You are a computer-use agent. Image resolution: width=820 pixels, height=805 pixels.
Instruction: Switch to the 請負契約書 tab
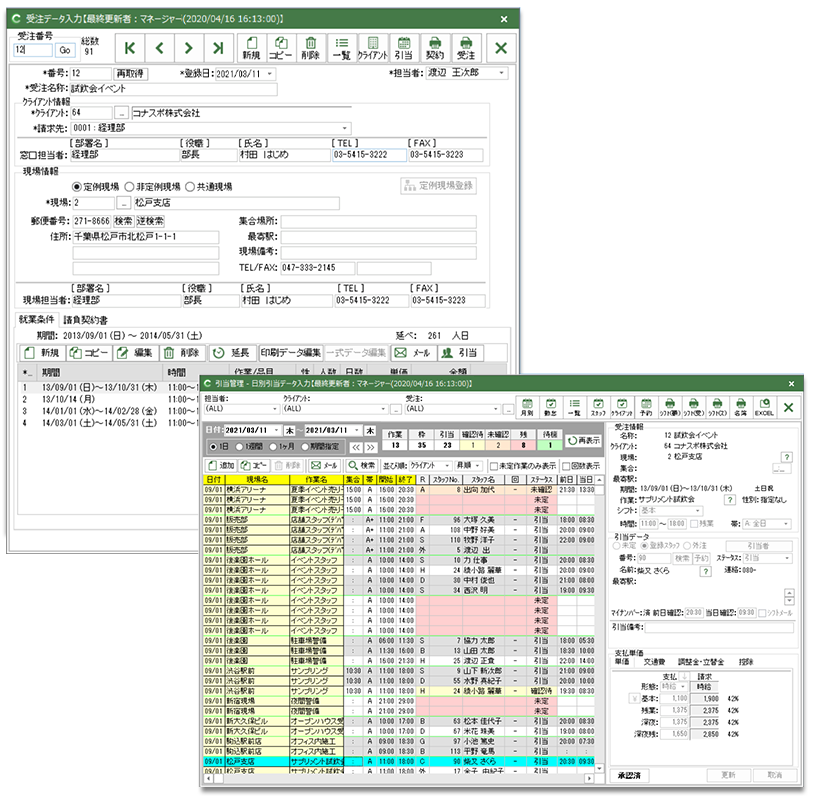click(x=85, y=320)
